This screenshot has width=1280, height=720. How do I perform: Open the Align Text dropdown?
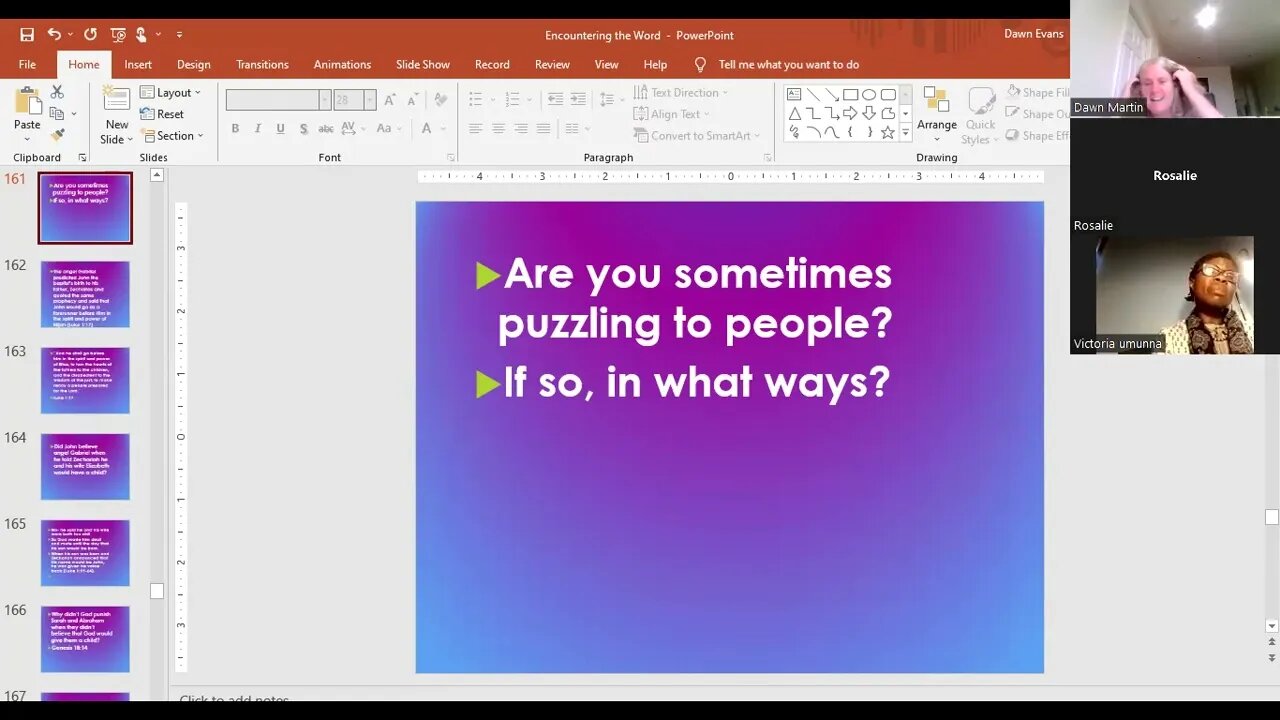click(x=671, y=114)
